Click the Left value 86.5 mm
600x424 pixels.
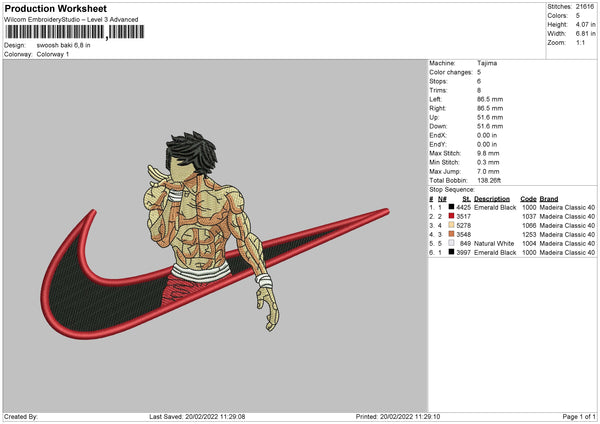490,99
